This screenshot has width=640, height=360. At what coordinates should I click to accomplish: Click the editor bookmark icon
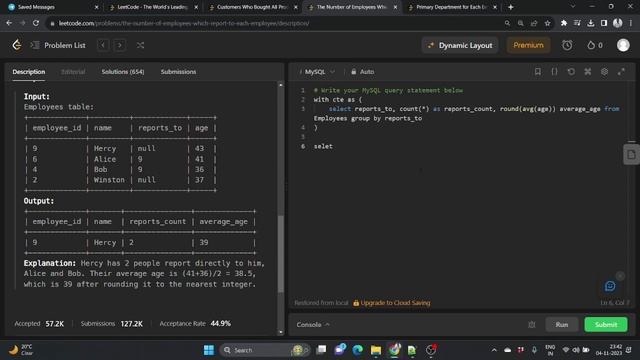pyautogui.click(x=538, y=72)
